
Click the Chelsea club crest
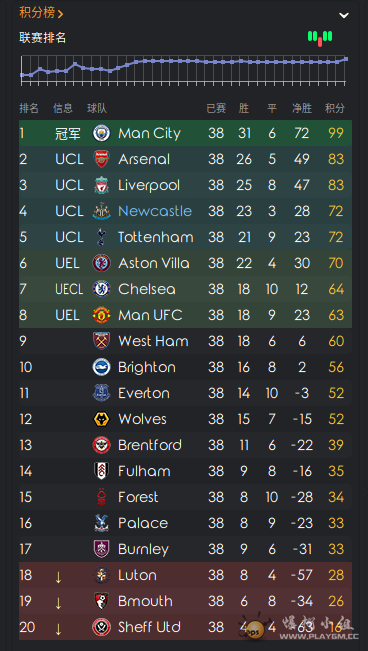(x=101, y=289)
